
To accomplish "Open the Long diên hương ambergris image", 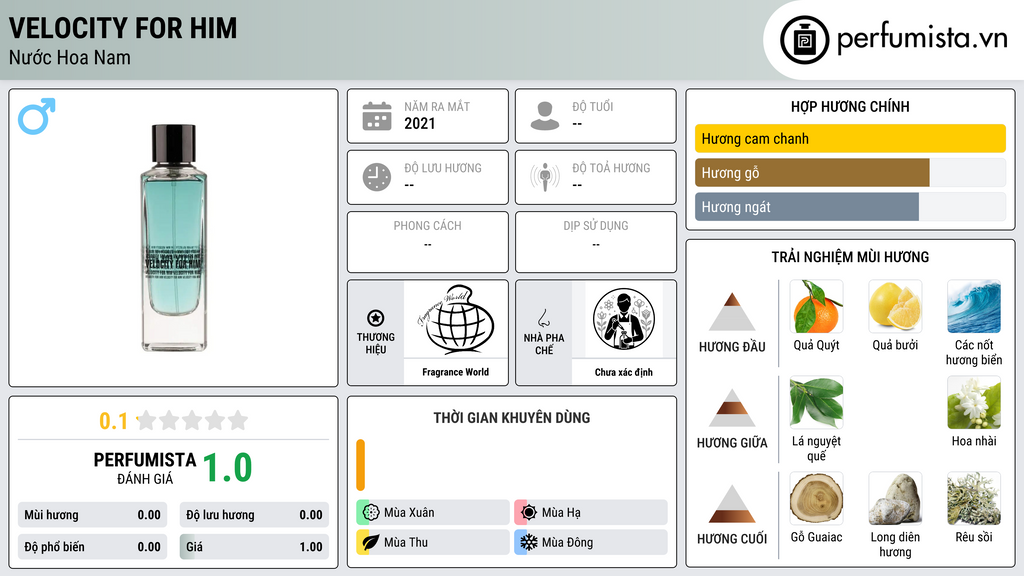I will coord(895,498).
